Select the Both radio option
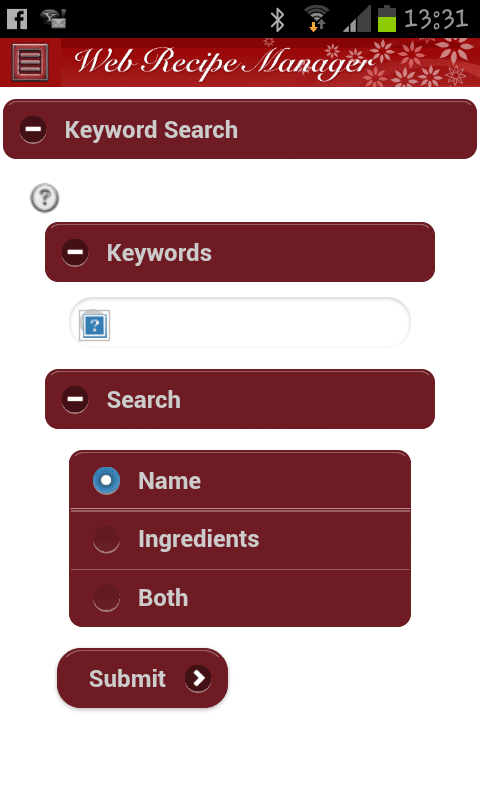The image size is (480, 800). (x=240, y=598)
